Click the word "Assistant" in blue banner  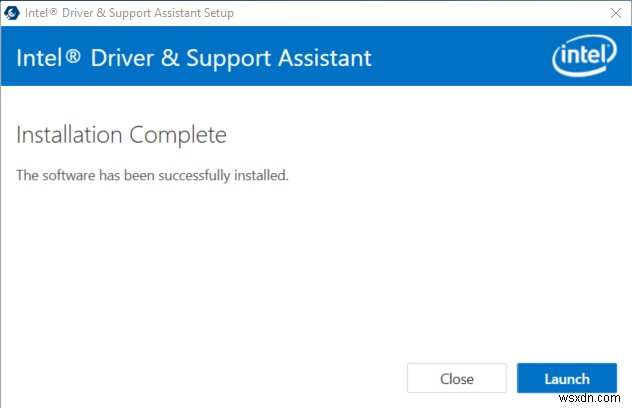[319, 57]
